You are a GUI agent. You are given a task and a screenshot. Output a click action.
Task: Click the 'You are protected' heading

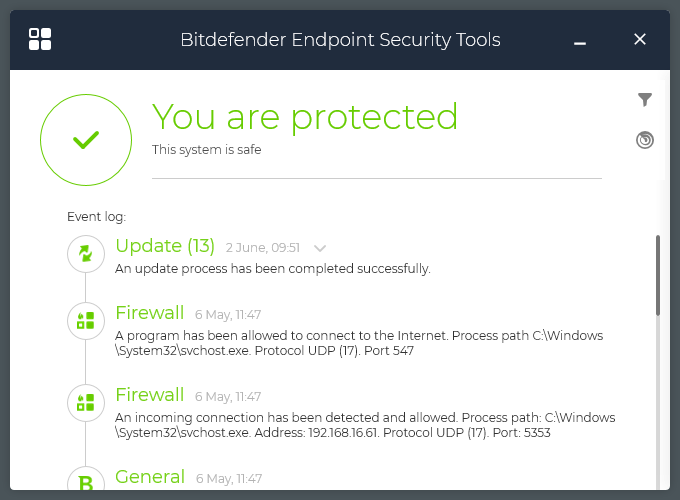tap(305, 117)
